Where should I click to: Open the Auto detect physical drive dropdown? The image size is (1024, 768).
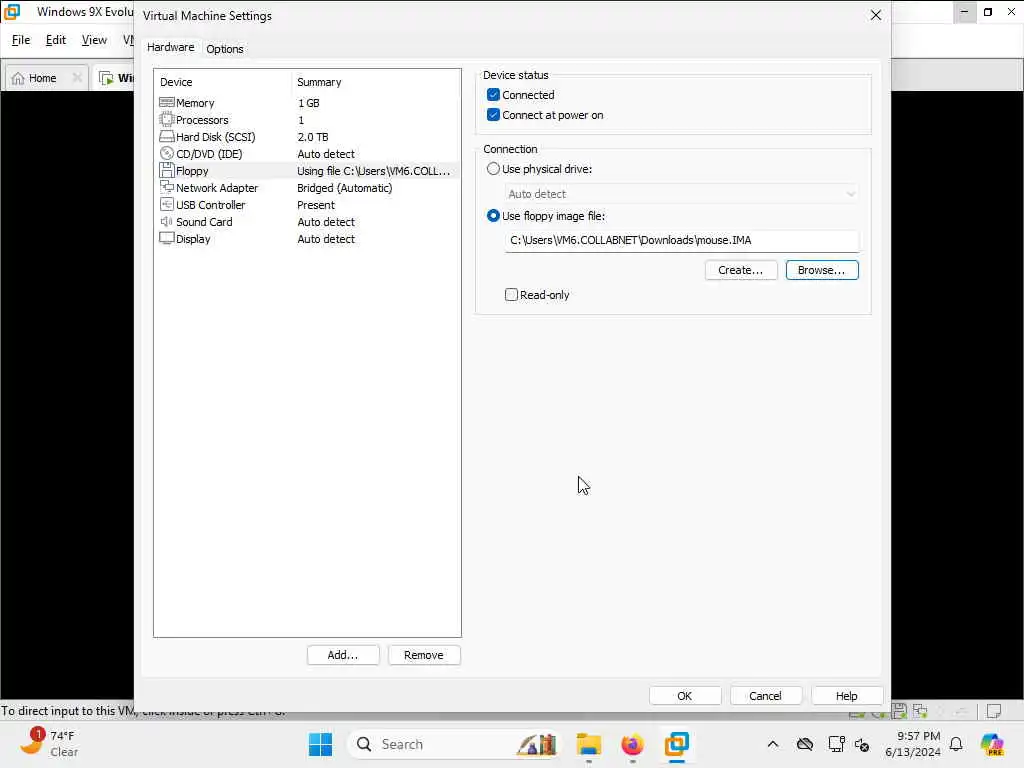point(682,194)
